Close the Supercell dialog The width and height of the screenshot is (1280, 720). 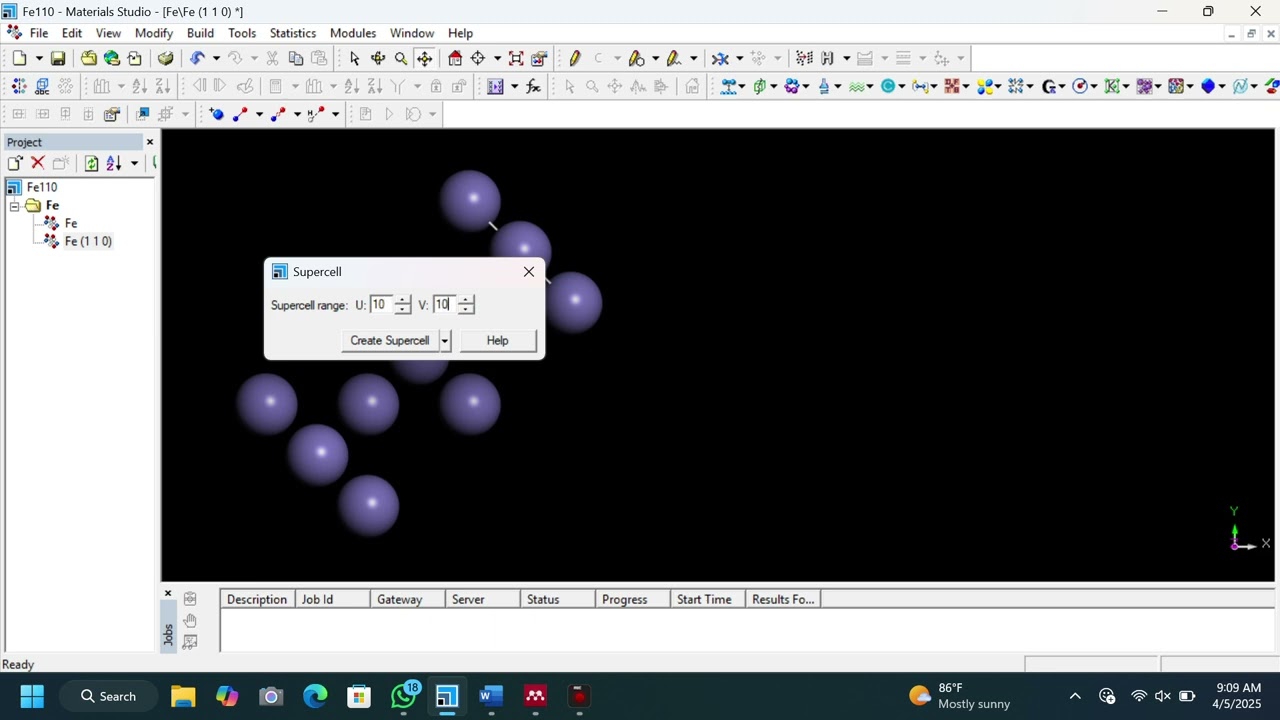pos(529,272)
